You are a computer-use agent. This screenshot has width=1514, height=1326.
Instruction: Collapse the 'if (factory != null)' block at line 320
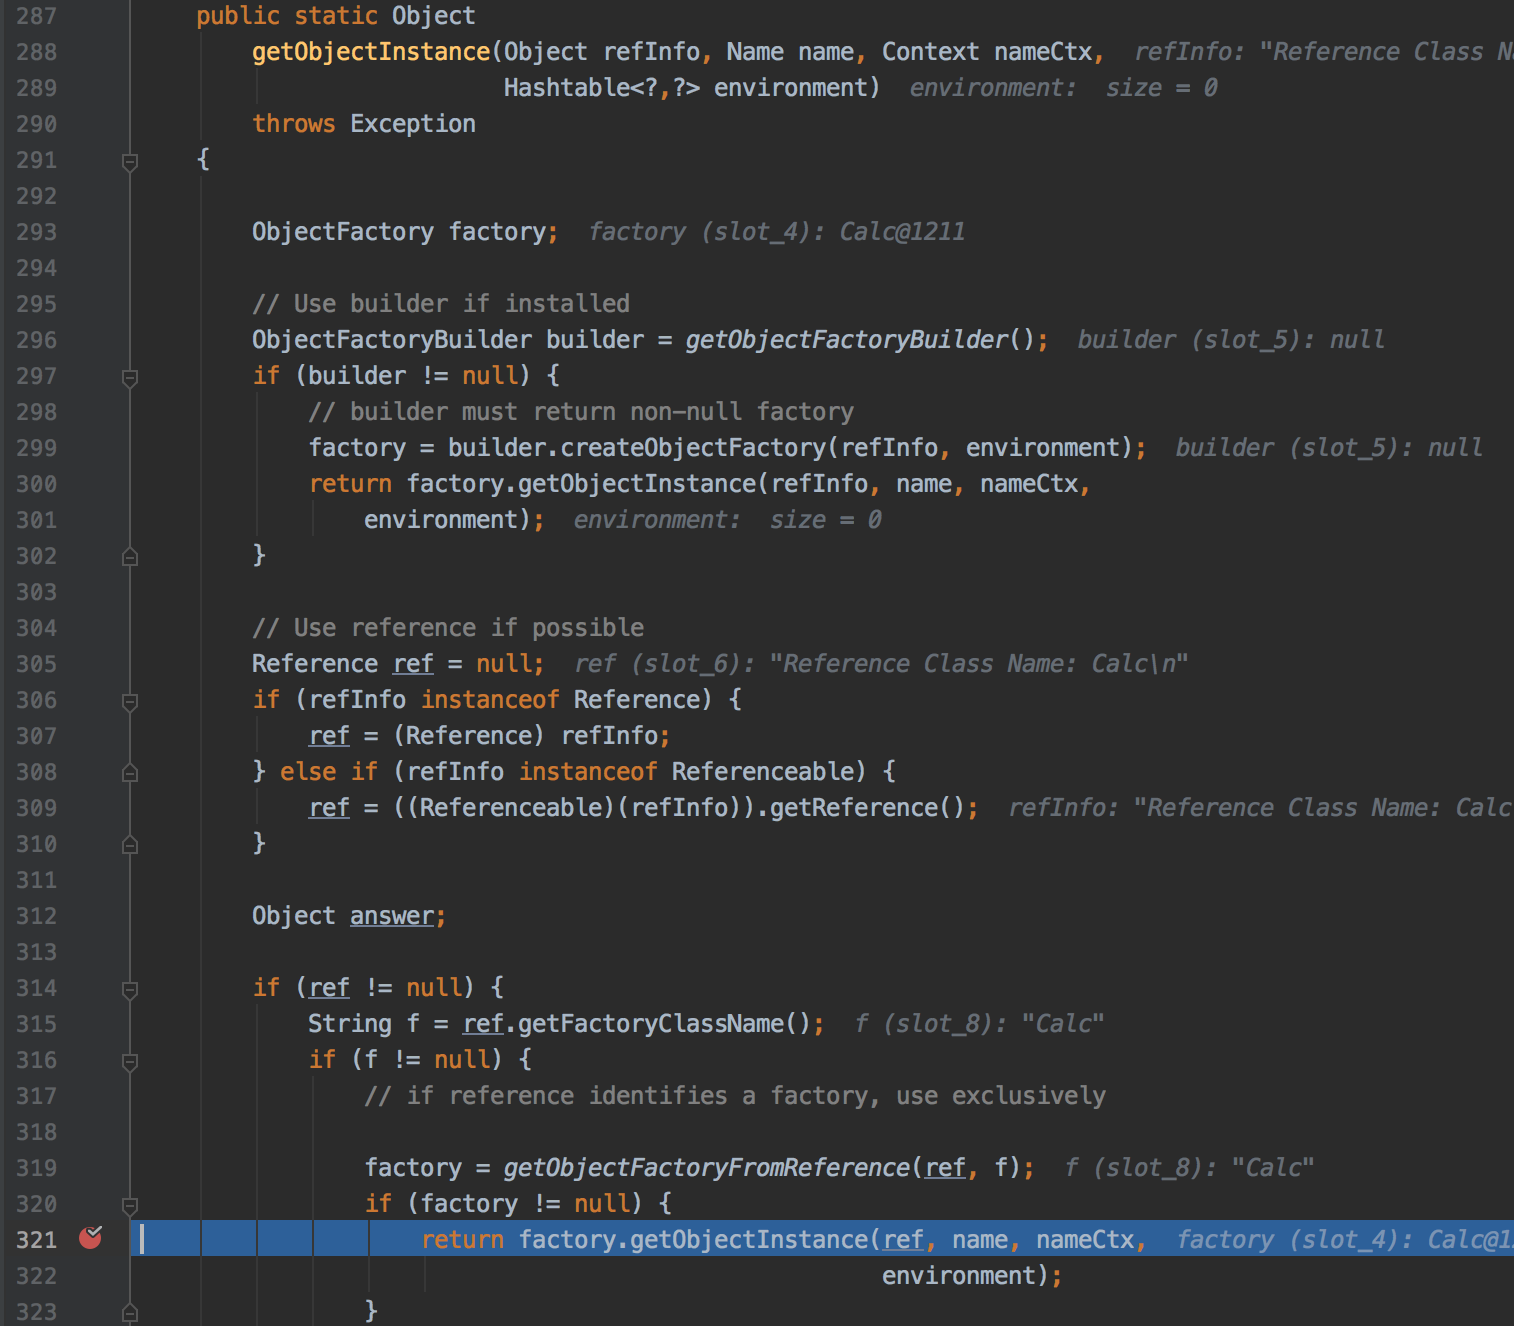pos(130,1205)
